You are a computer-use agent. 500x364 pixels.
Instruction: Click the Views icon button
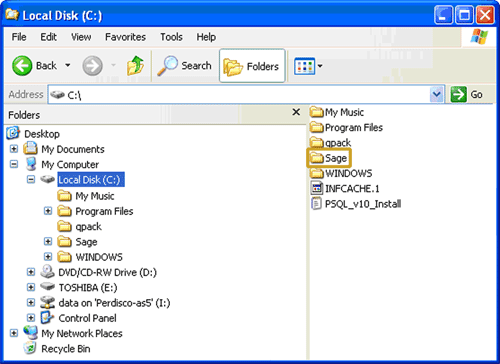(304, 66)
